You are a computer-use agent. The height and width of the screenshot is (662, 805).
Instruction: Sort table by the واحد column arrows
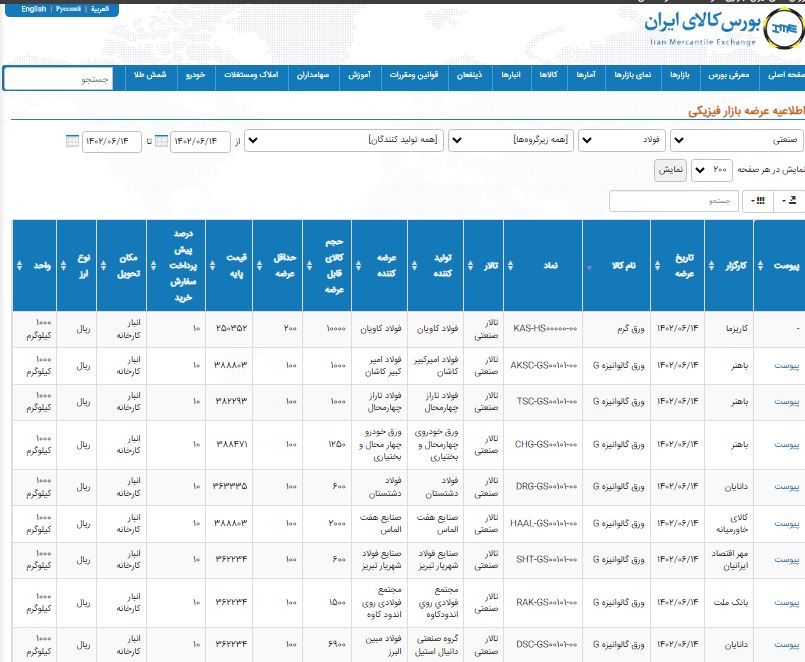pyautogui.click(x=20, y=266)
